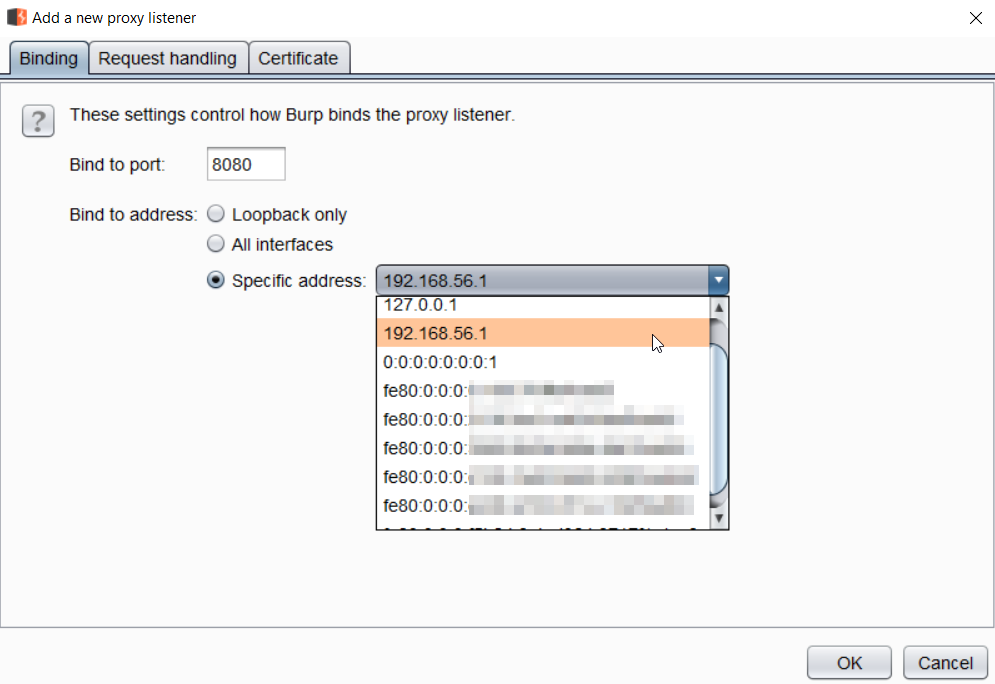Choose 192.168.56.1 from the address list

(543, 333)
